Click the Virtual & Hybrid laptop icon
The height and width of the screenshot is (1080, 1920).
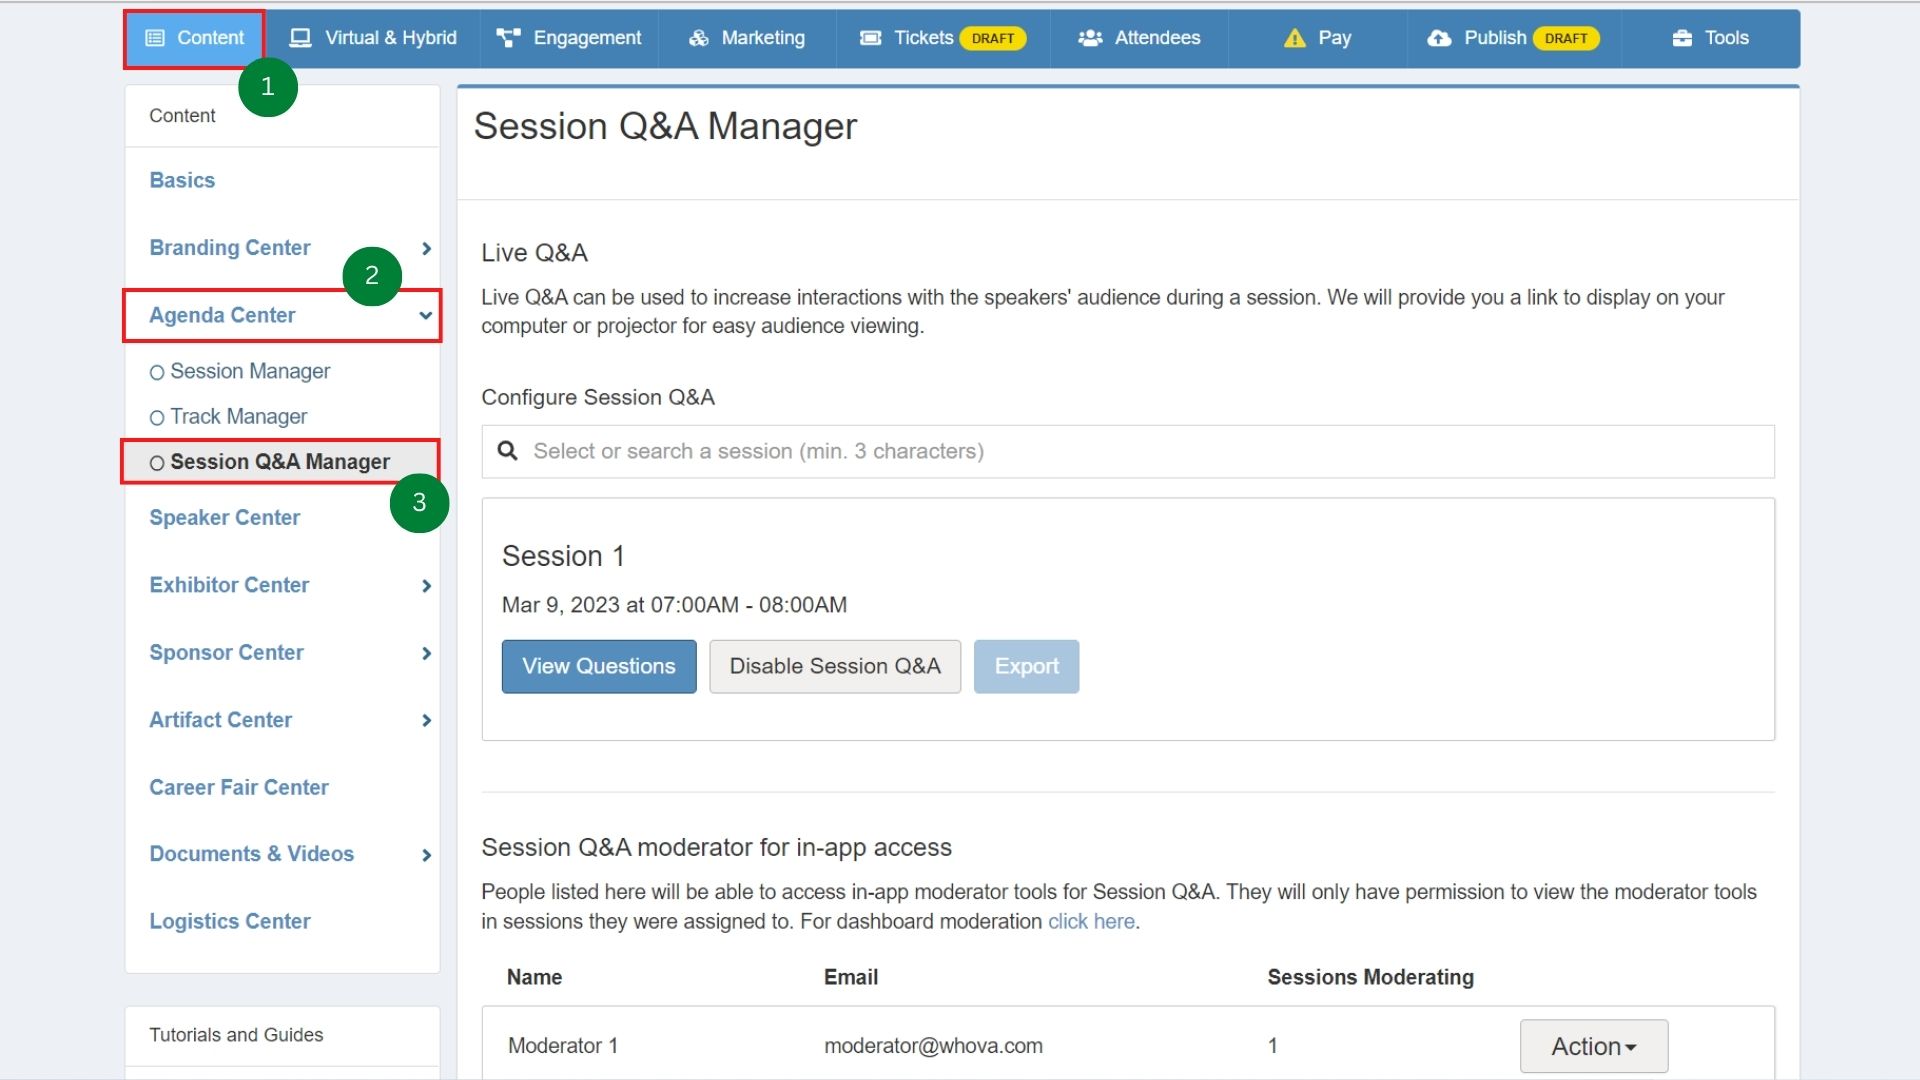point(300,38)
